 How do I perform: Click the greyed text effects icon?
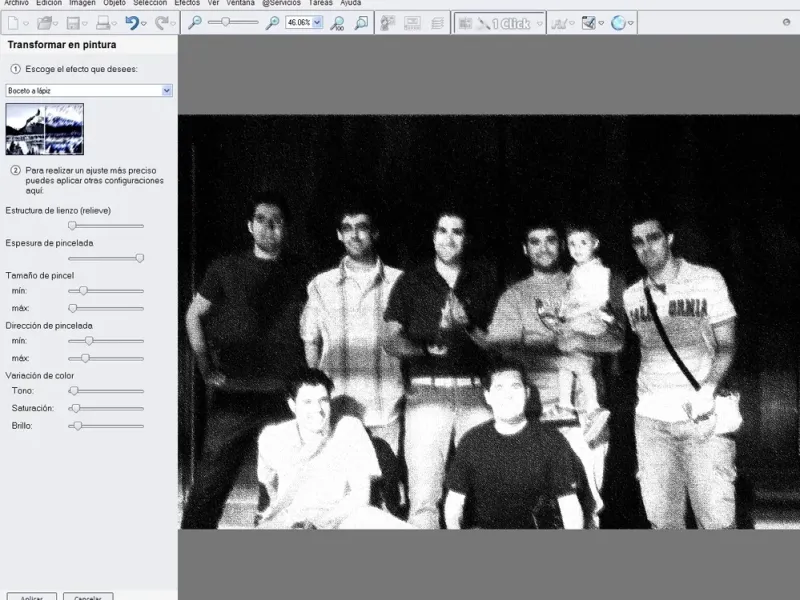(x=559, y=23)
